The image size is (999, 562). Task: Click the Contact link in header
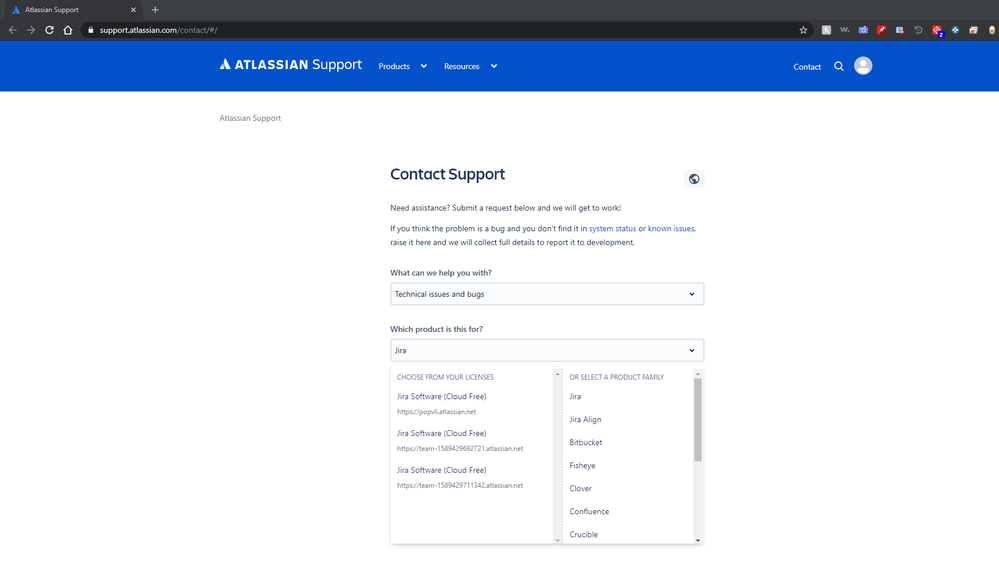click(807, 67)
